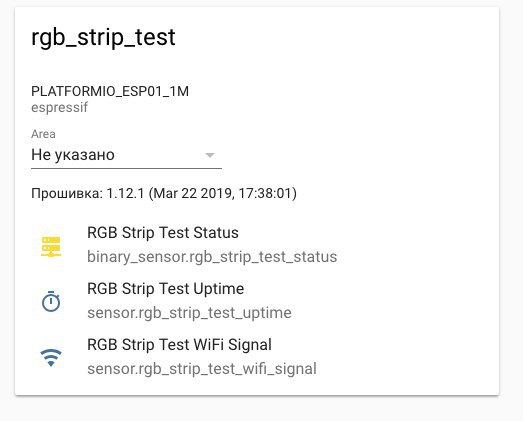The width and height of the screenshot is (523, 421).
Task: Open RGB Strip Test Status entity
Action: click(163, 233)
